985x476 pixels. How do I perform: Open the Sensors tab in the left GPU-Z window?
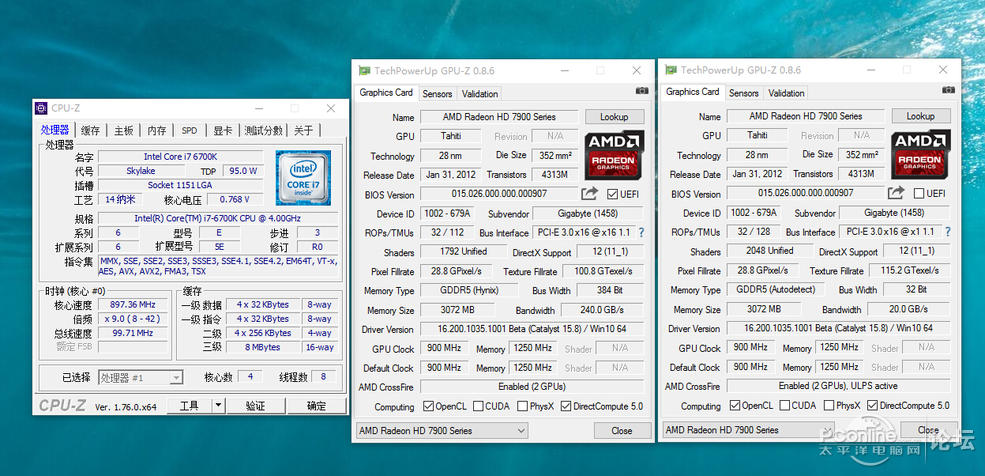pos(437,94)
